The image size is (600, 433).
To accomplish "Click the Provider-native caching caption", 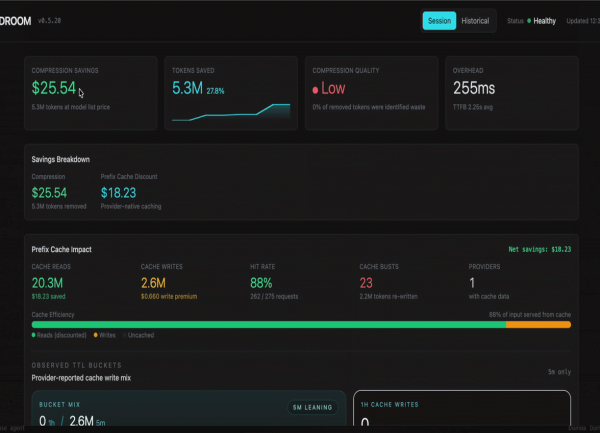I will [131, 206].
